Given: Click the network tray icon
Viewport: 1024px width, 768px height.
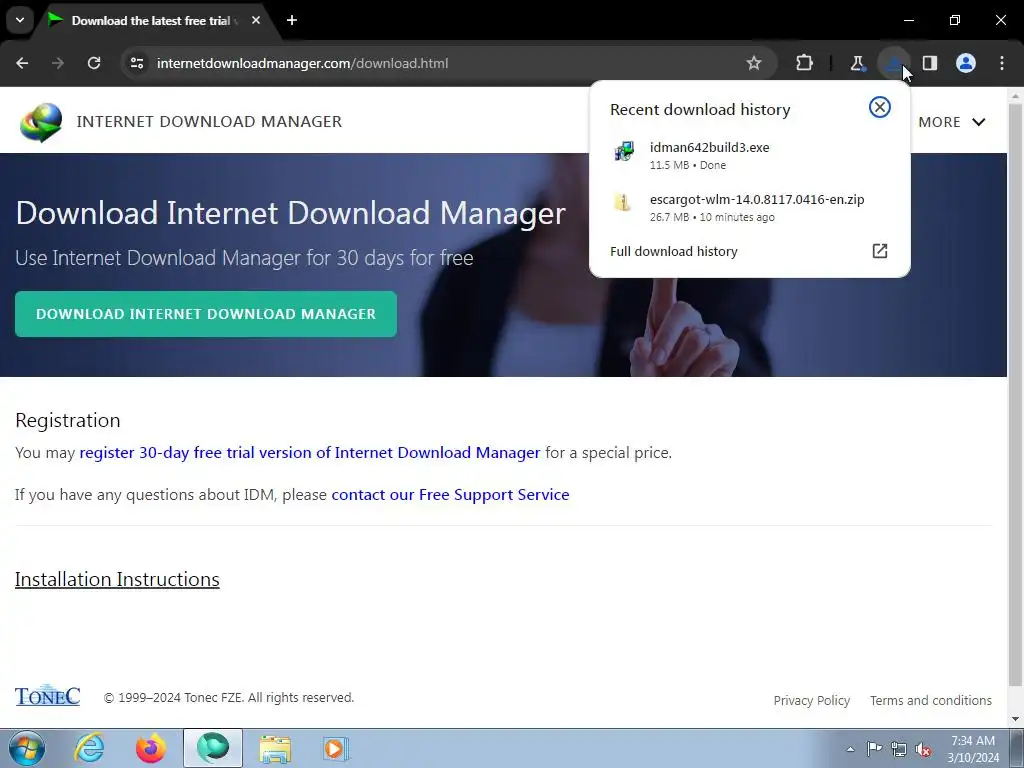Looking at the screenshot, I should (899, 749).
